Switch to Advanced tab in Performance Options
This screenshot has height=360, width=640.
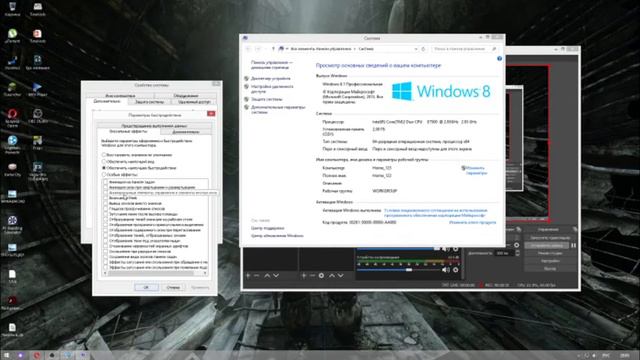[186, 132]
